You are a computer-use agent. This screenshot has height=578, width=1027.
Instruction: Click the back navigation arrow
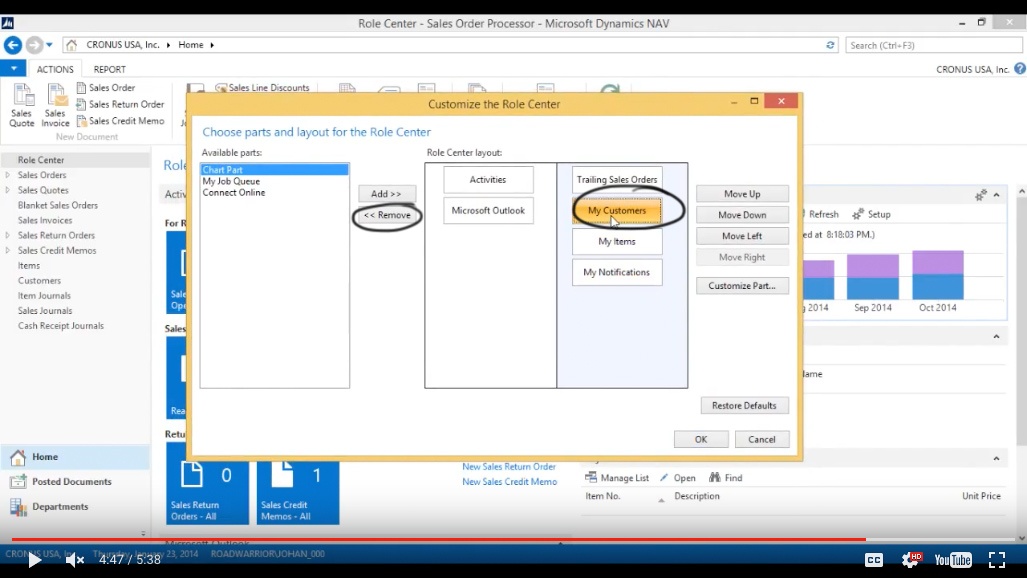pos(12,45)
